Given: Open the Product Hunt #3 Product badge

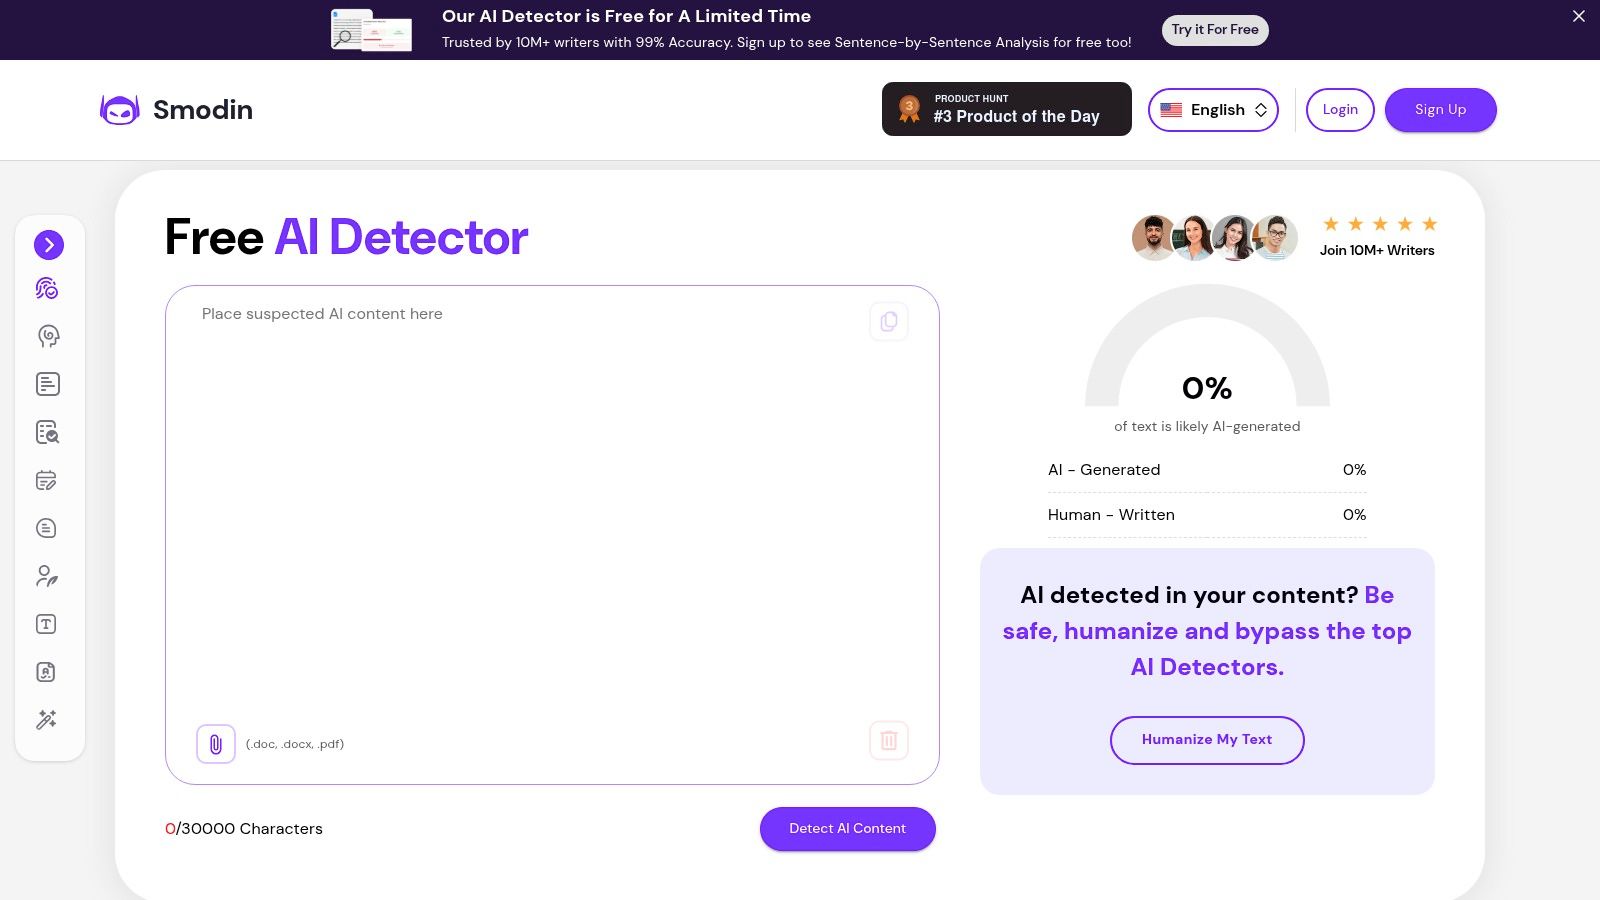Looking at the screenshot, I should coord(1007,109).
